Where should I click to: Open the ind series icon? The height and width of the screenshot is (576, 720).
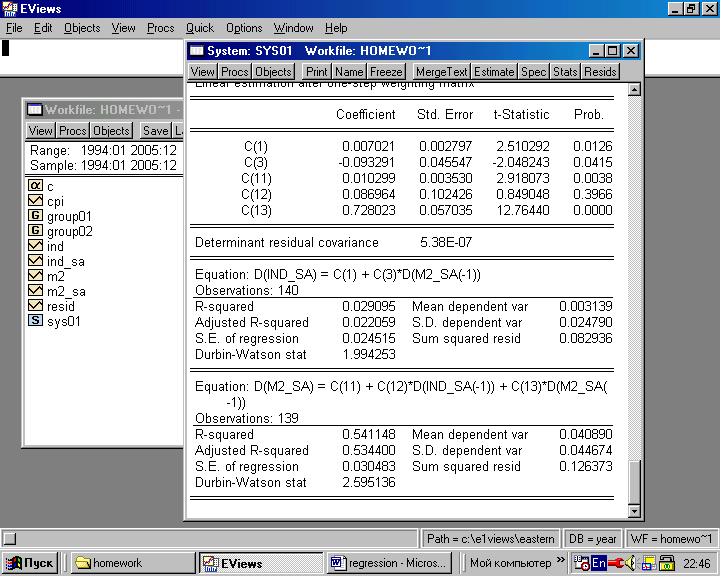(x=35, y=246)
